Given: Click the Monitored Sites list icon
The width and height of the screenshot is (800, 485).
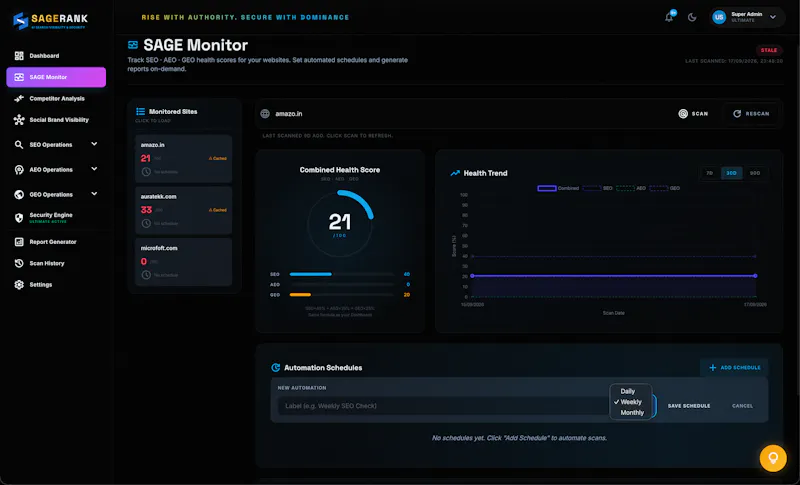Looking at the screenshot, I should (140, 111).
